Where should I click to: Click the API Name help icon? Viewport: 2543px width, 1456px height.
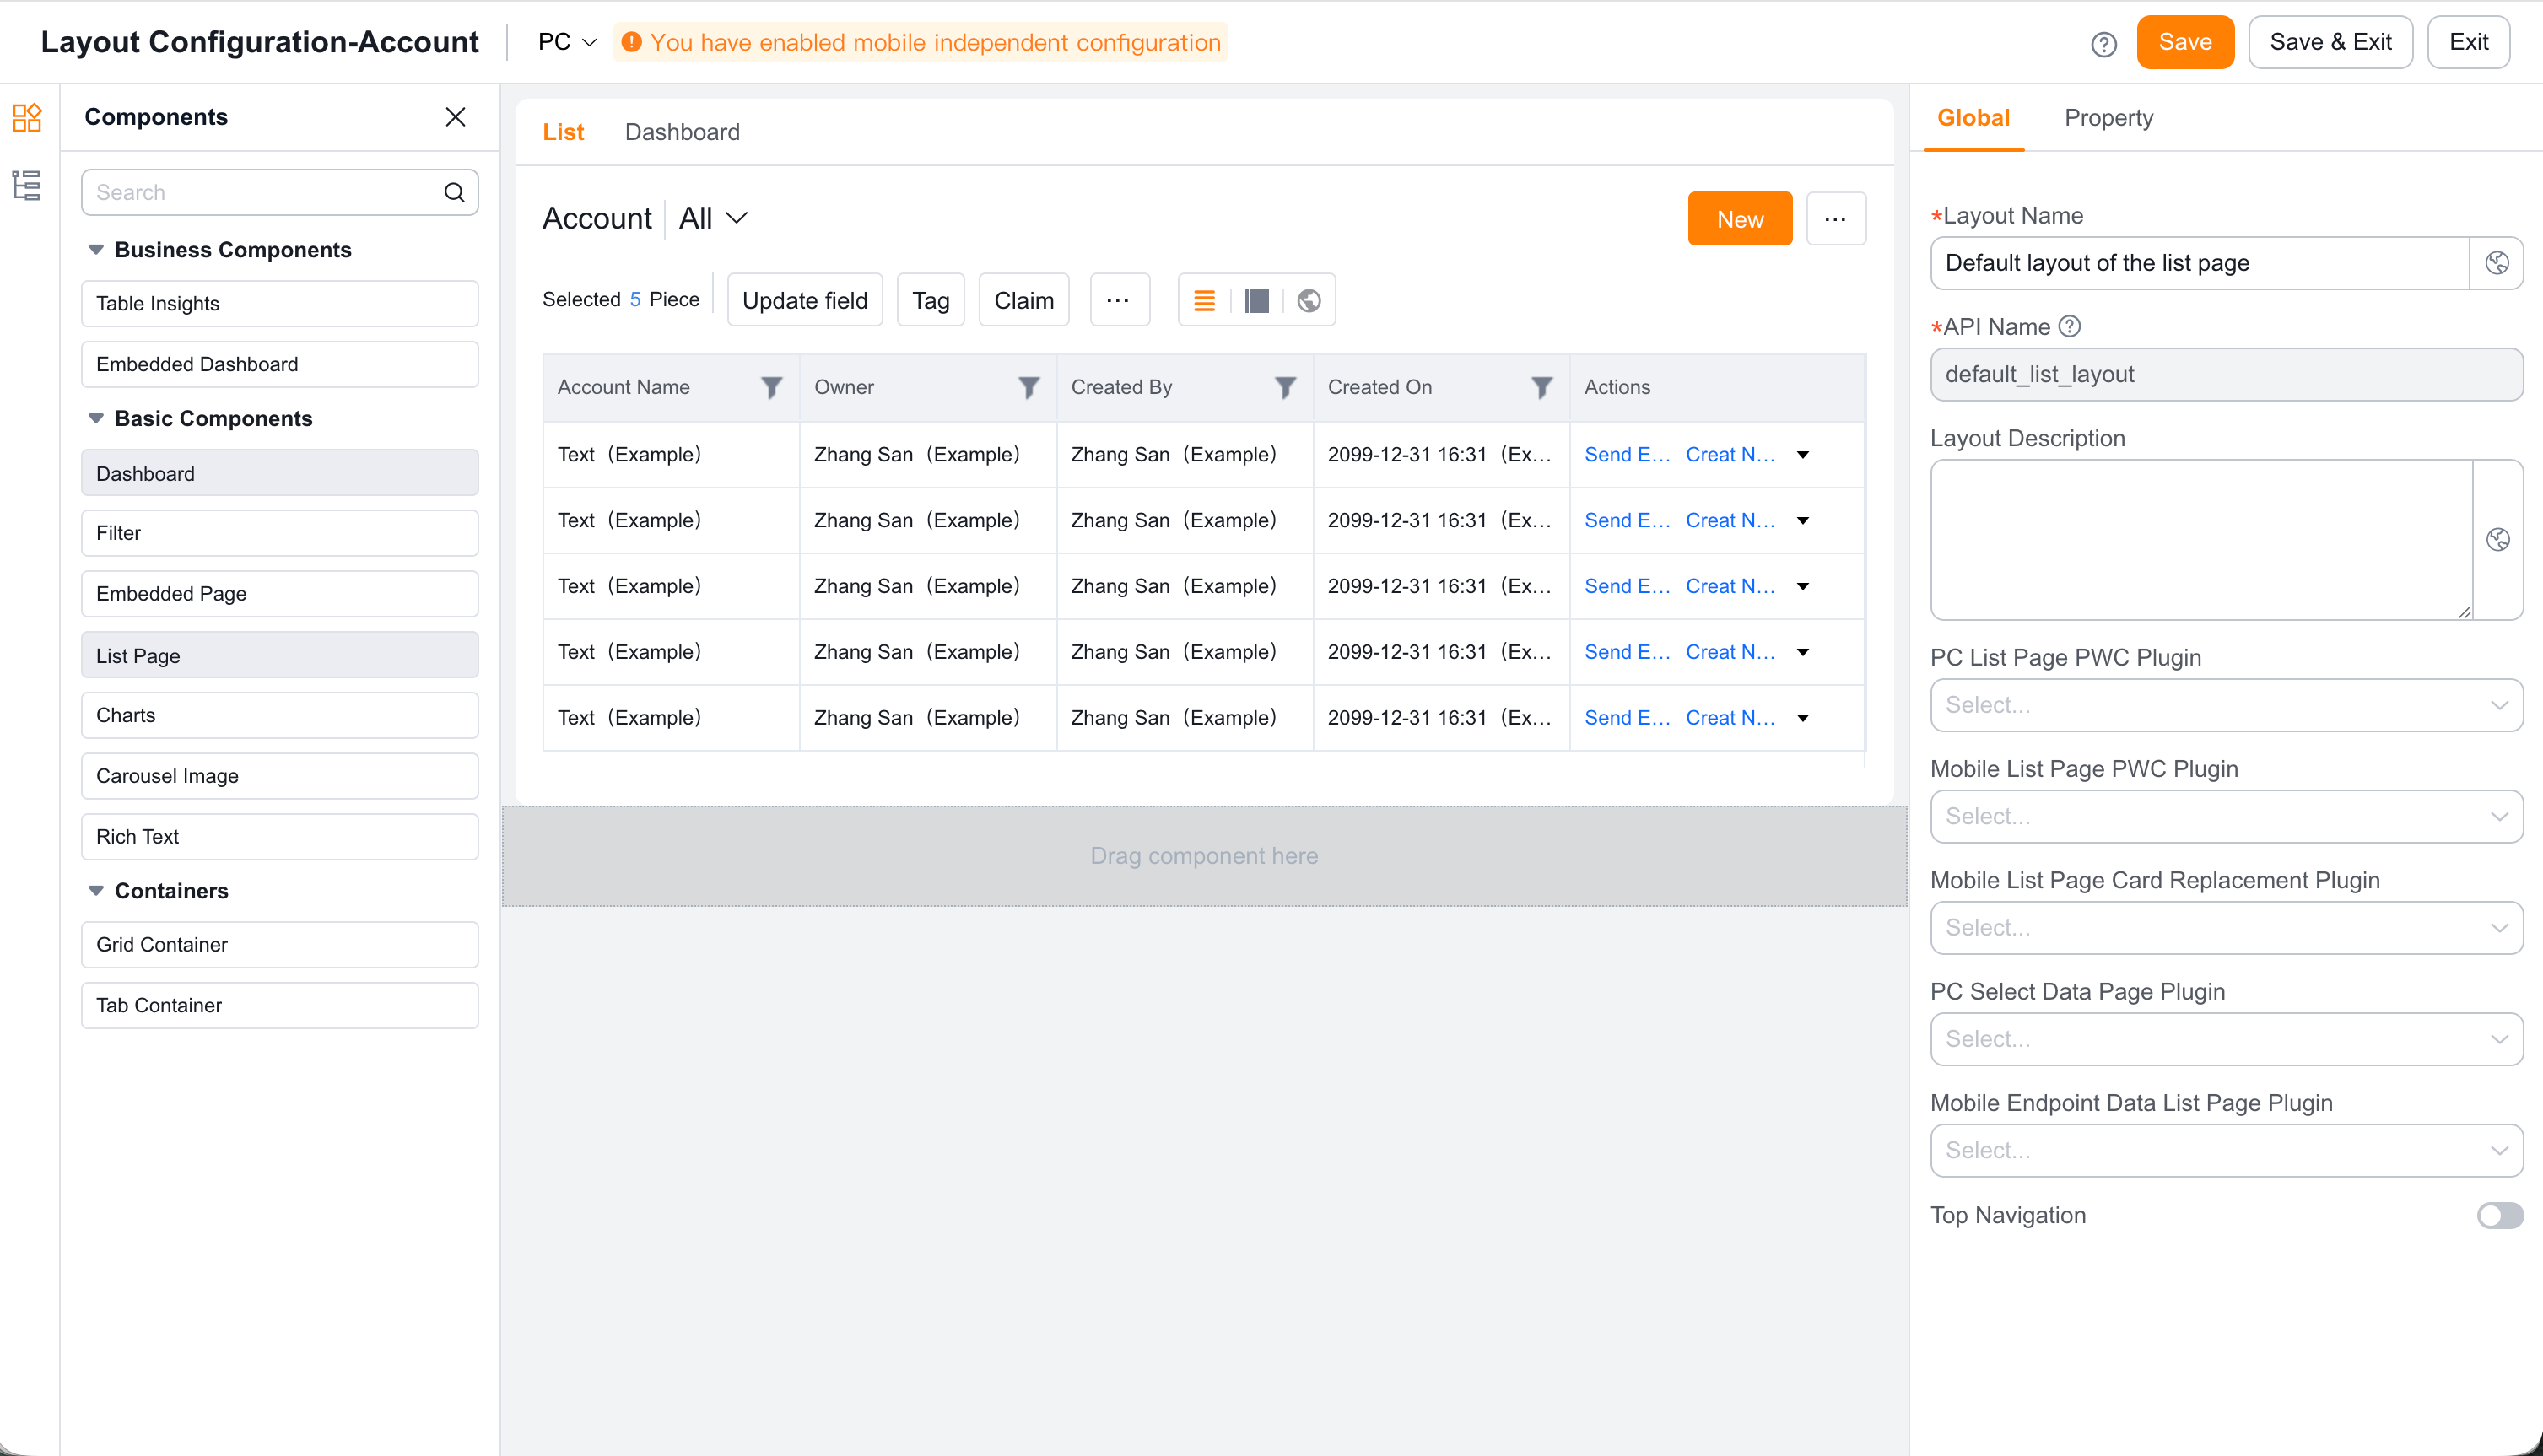[x=2069, y=326]
